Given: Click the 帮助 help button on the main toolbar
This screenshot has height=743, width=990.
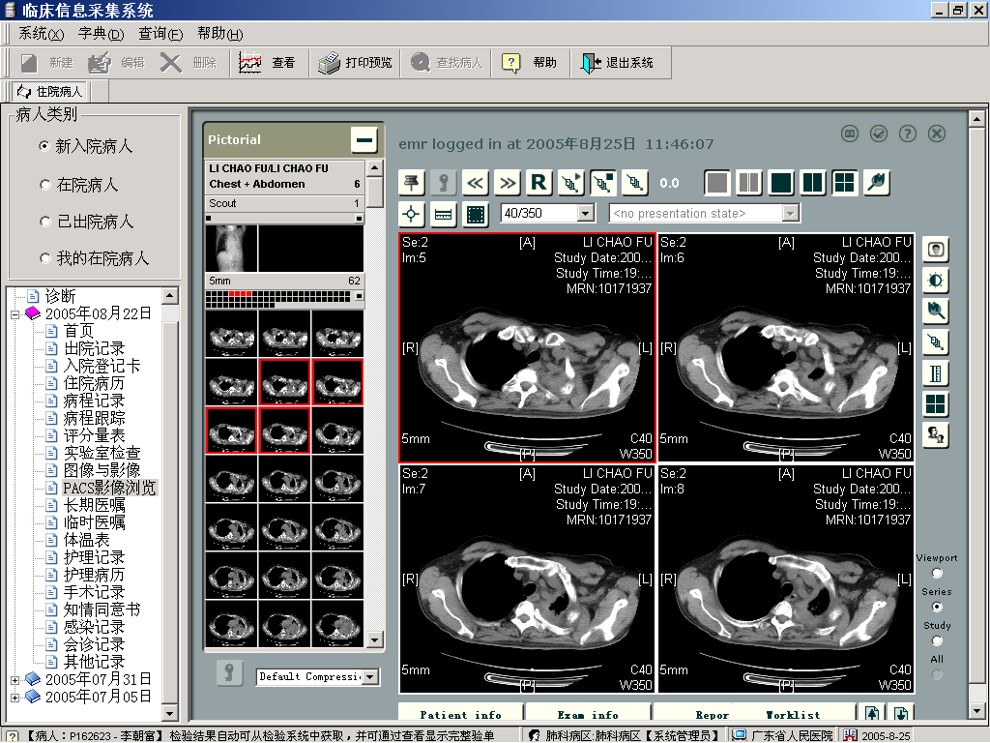Looking at the screenshot, I should coord(529,62).
